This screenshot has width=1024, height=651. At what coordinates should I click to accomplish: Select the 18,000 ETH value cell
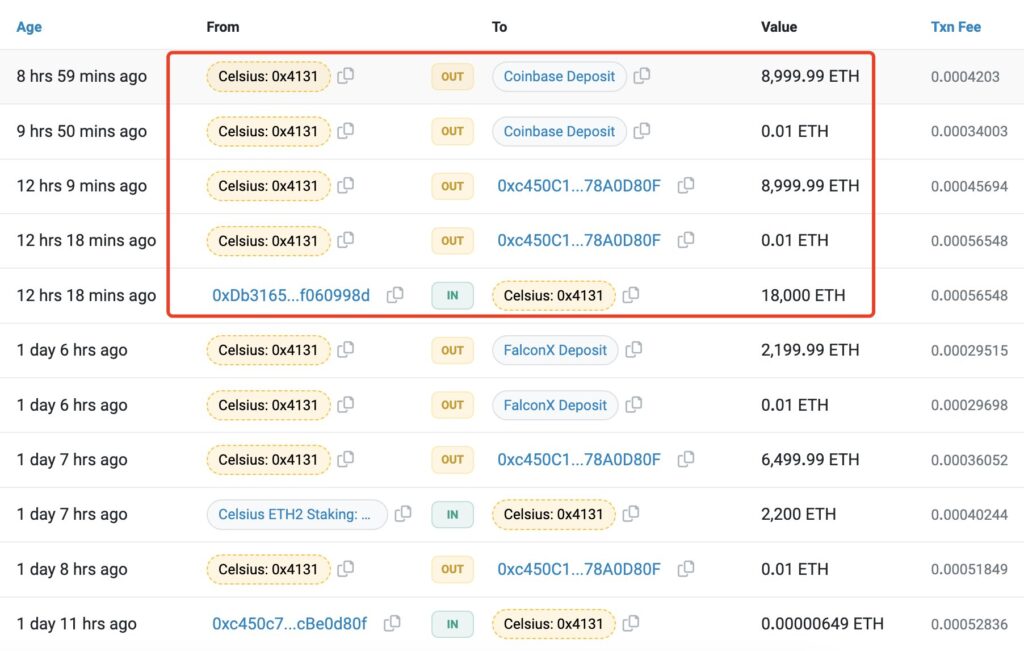coord(803,296)
